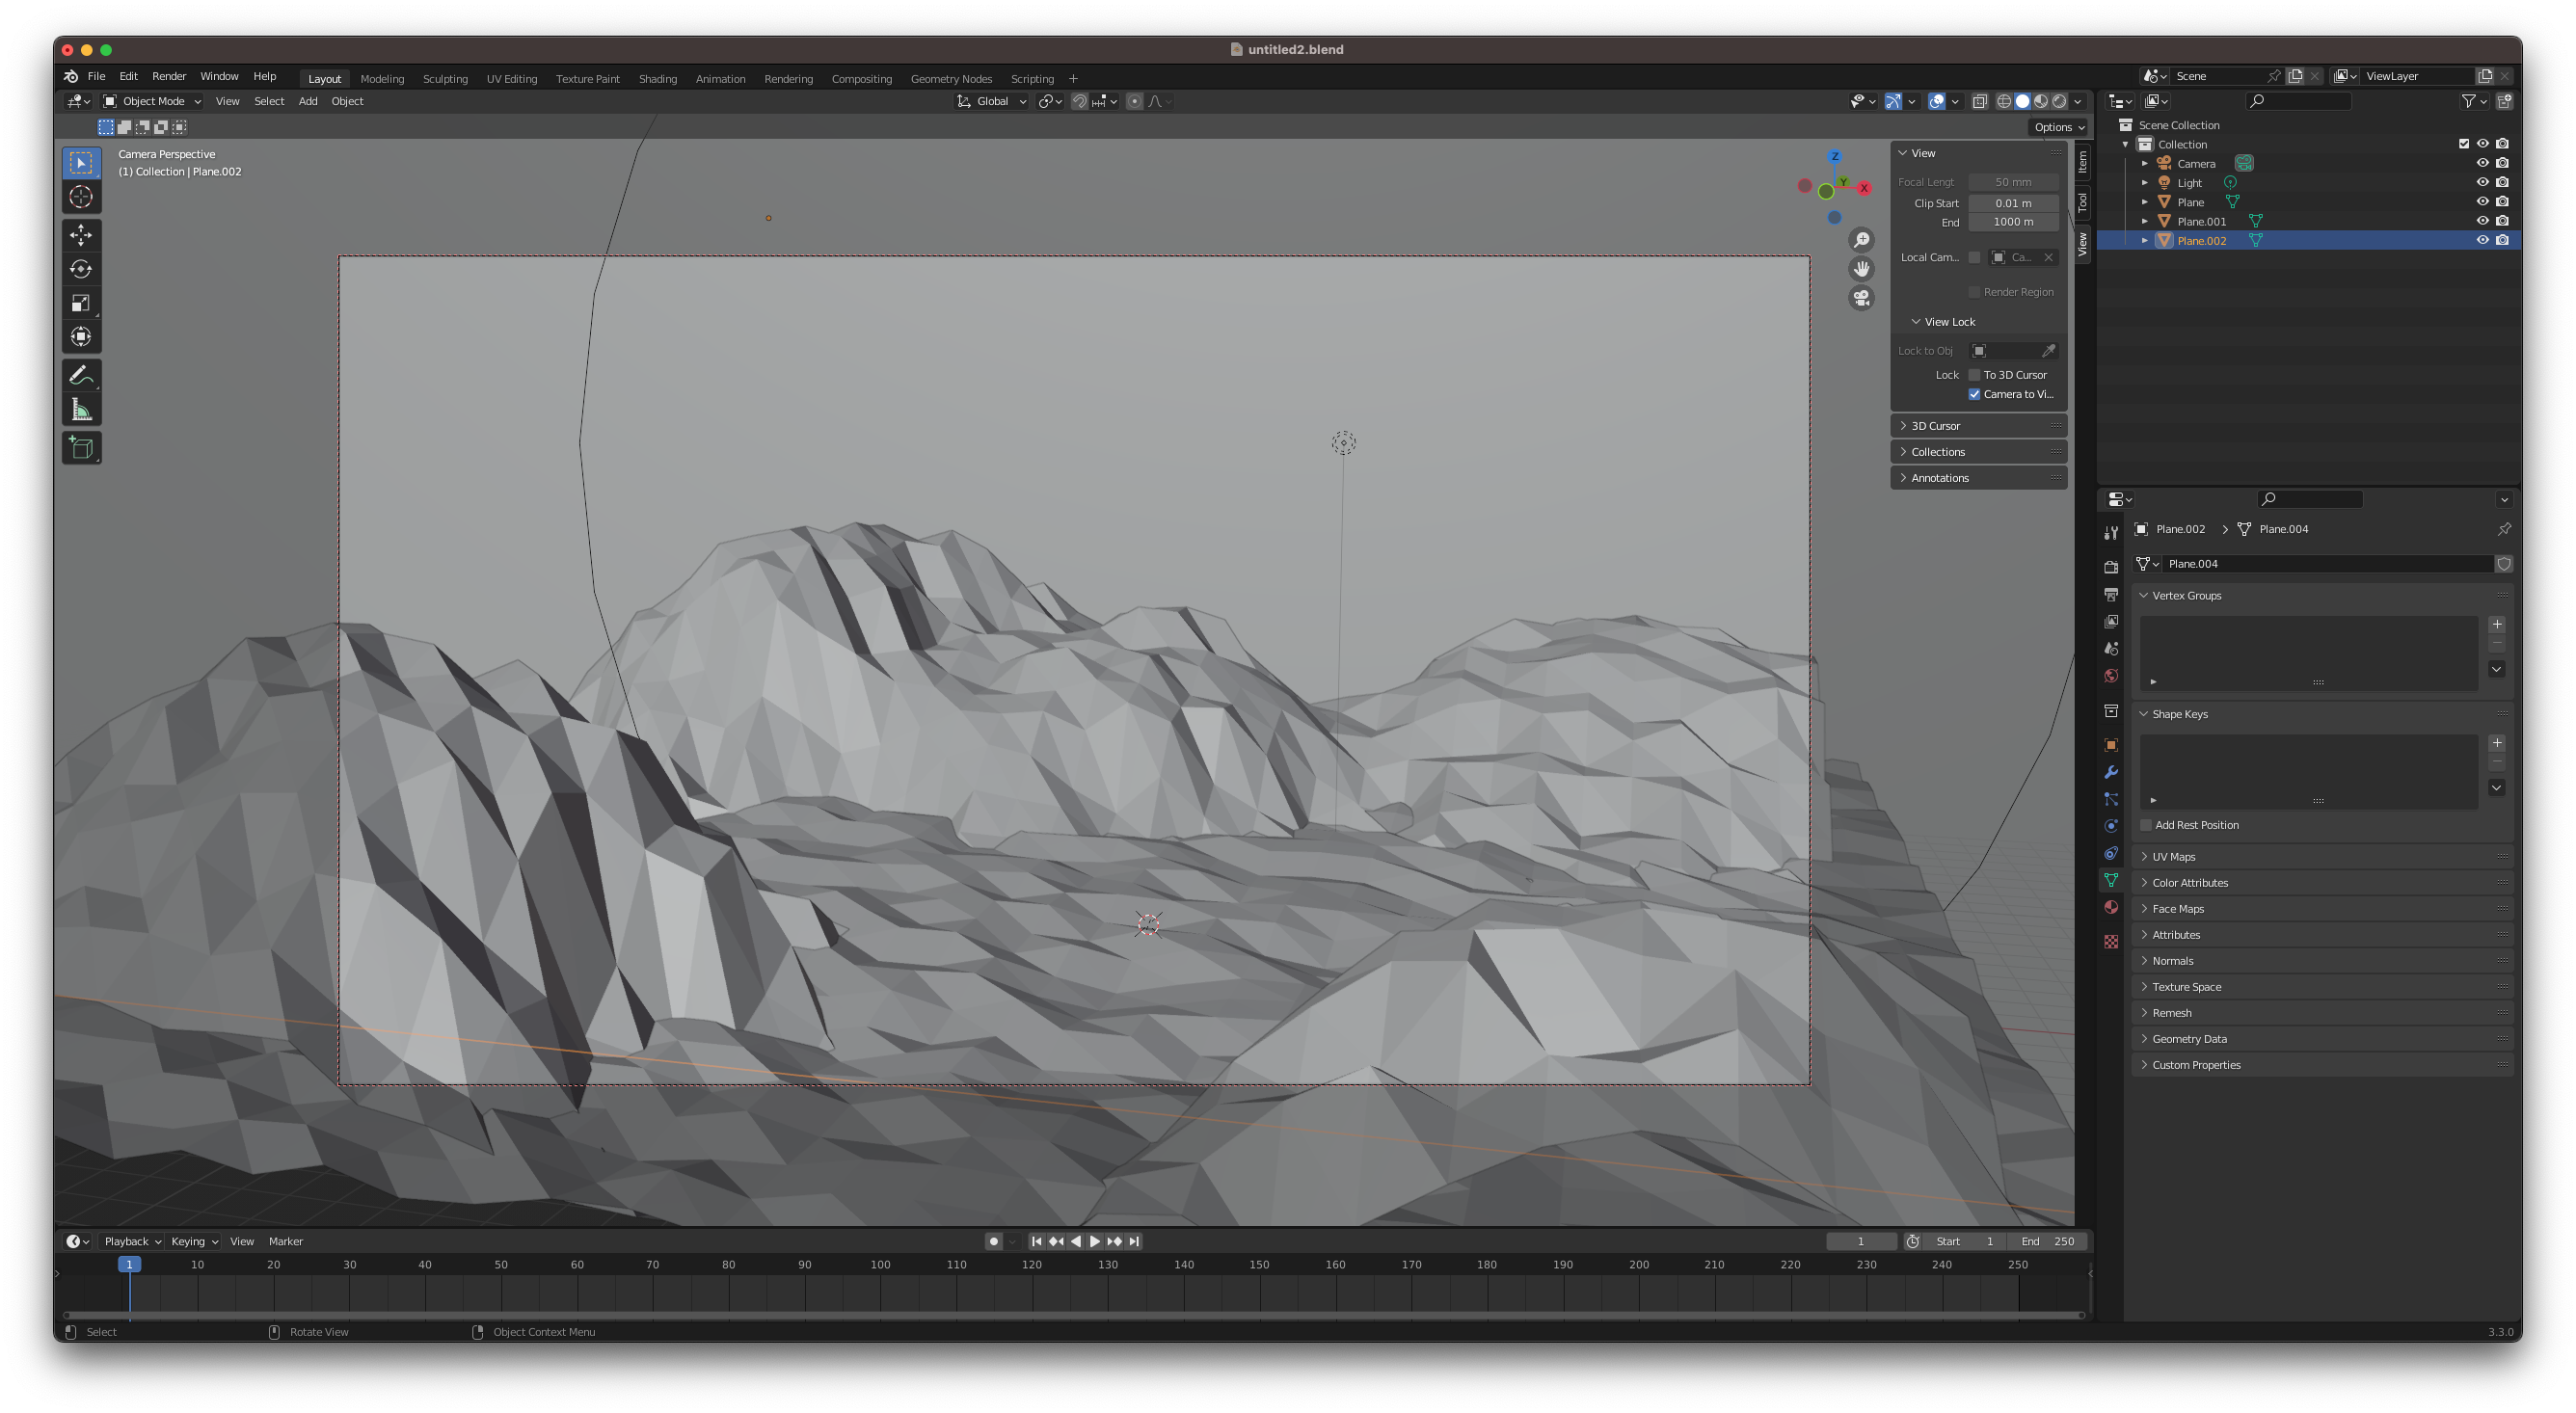The width and height of the screenshot is (2576, 1413).
Task: Open the Render menu
Action: (x=169, y=76)
